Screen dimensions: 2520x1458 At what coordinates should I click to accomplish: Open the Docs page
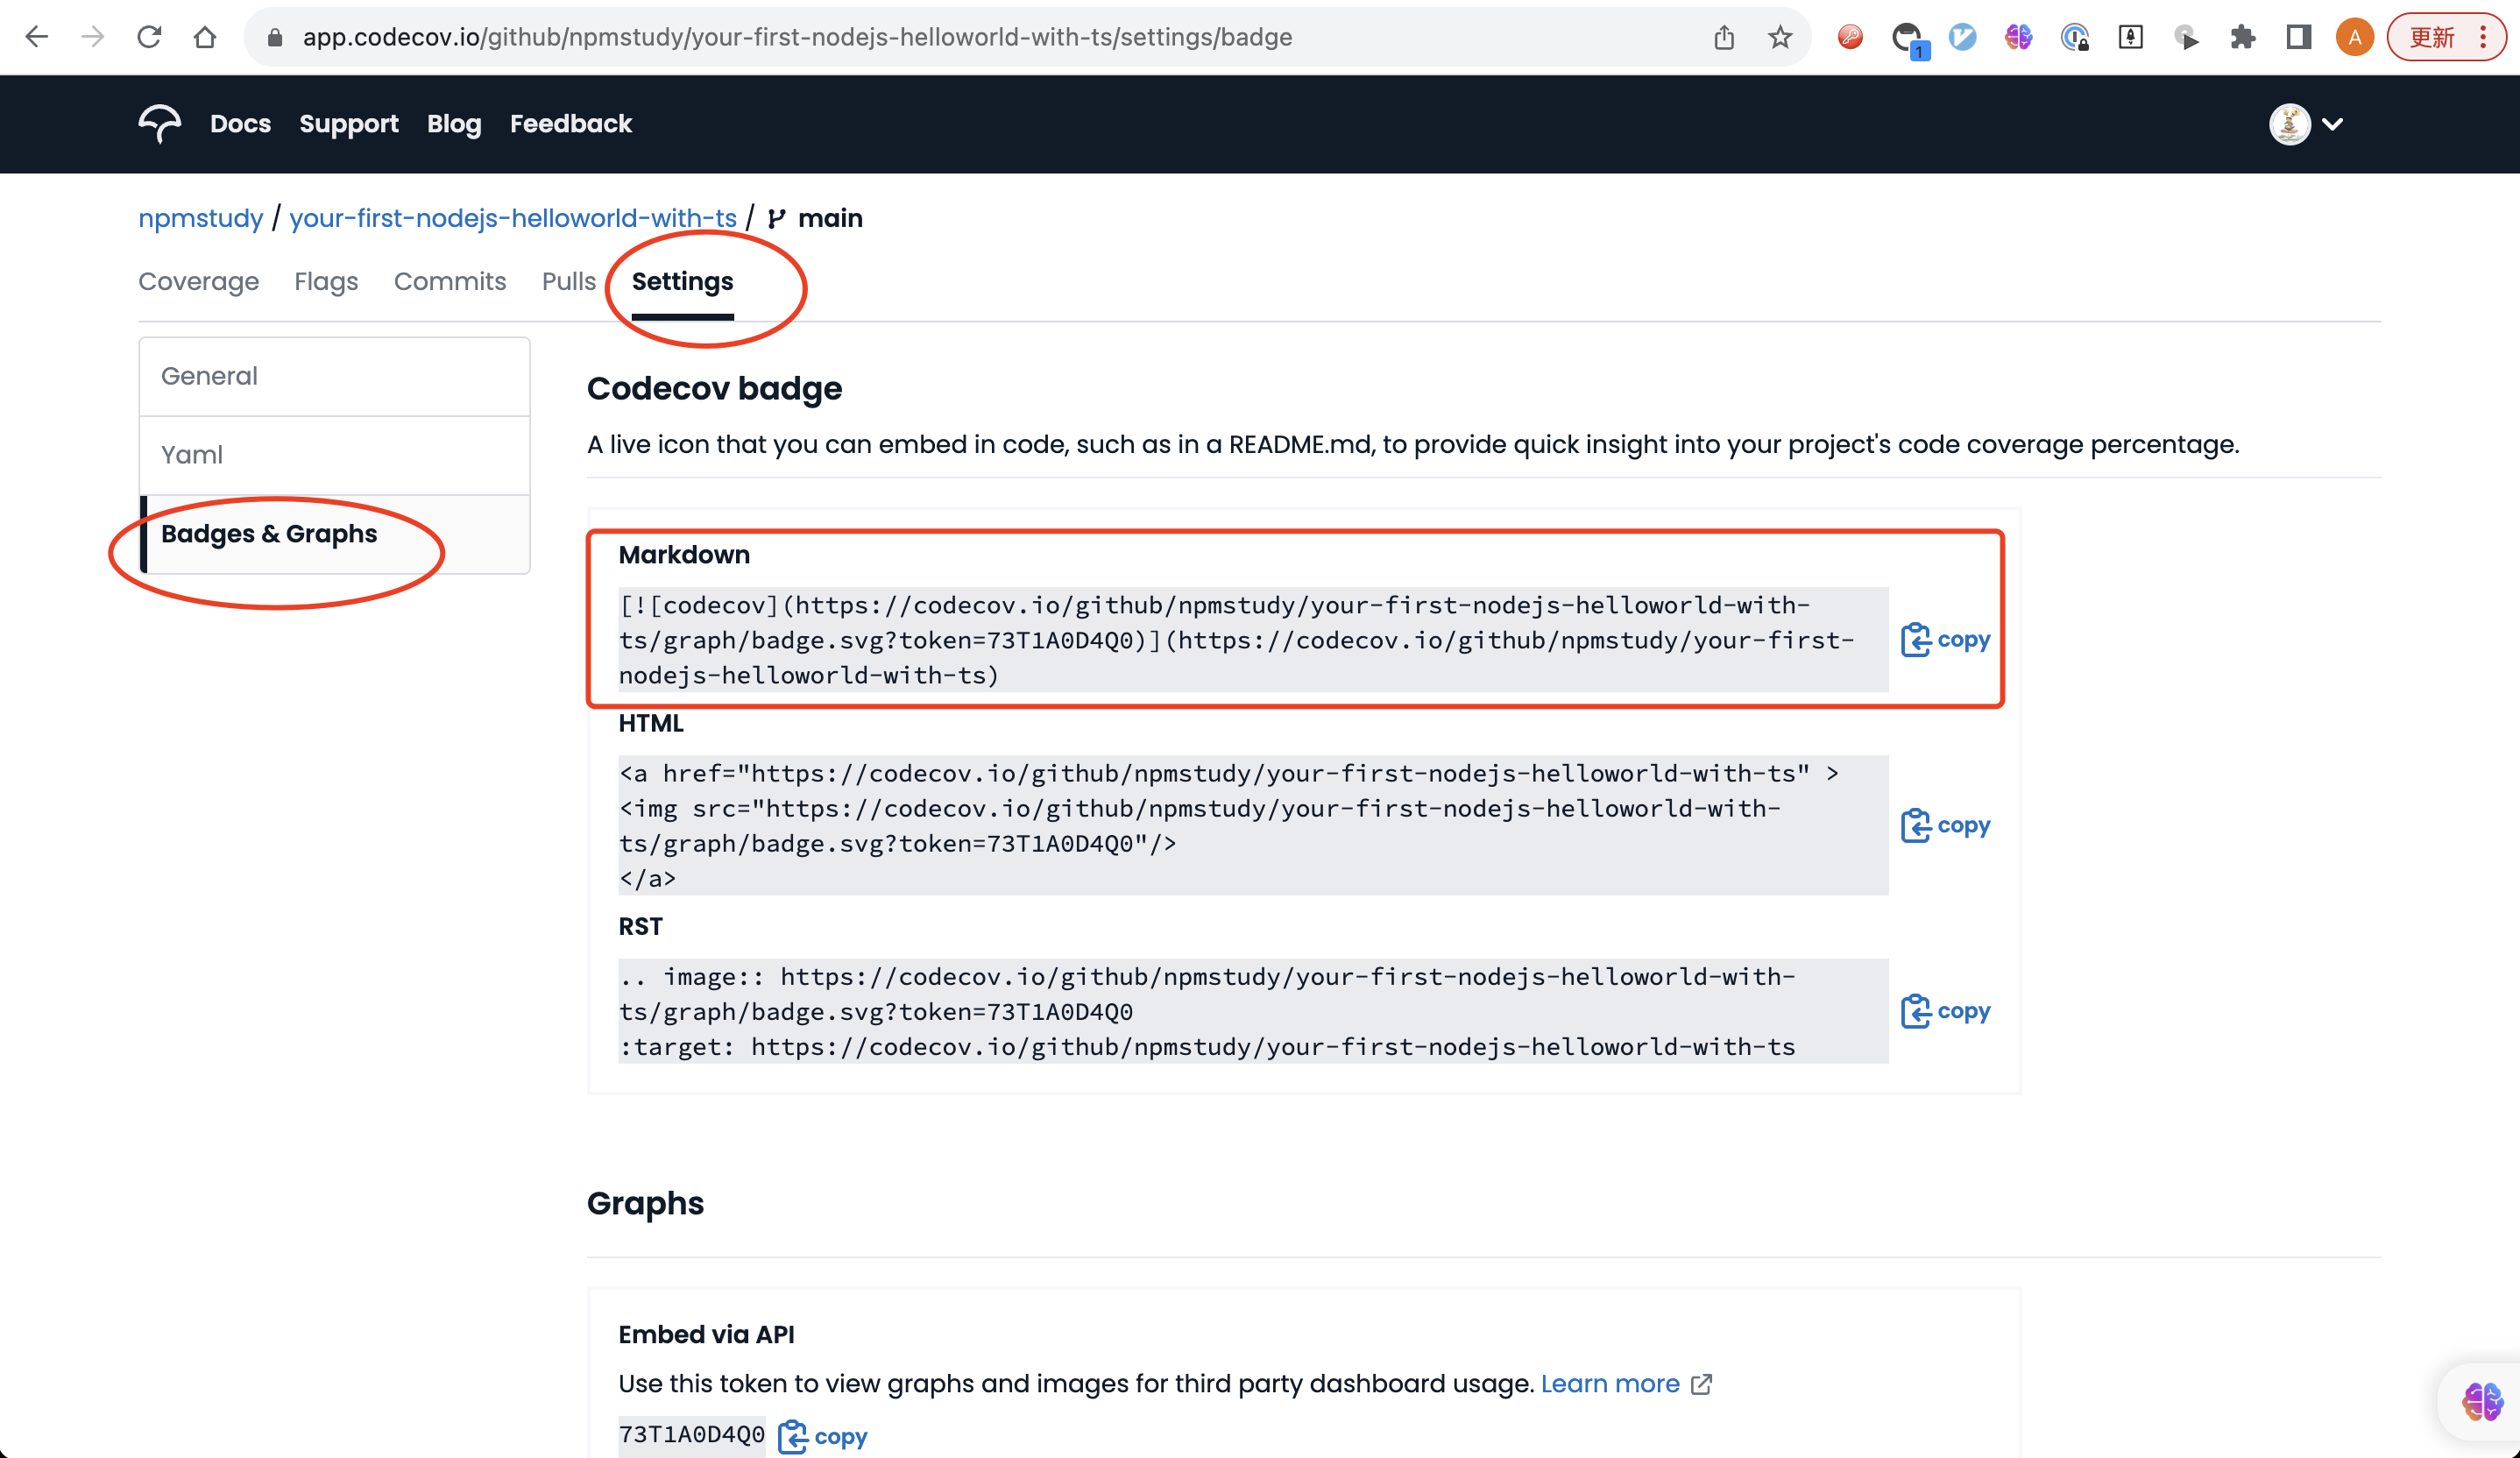click(240, 124)
